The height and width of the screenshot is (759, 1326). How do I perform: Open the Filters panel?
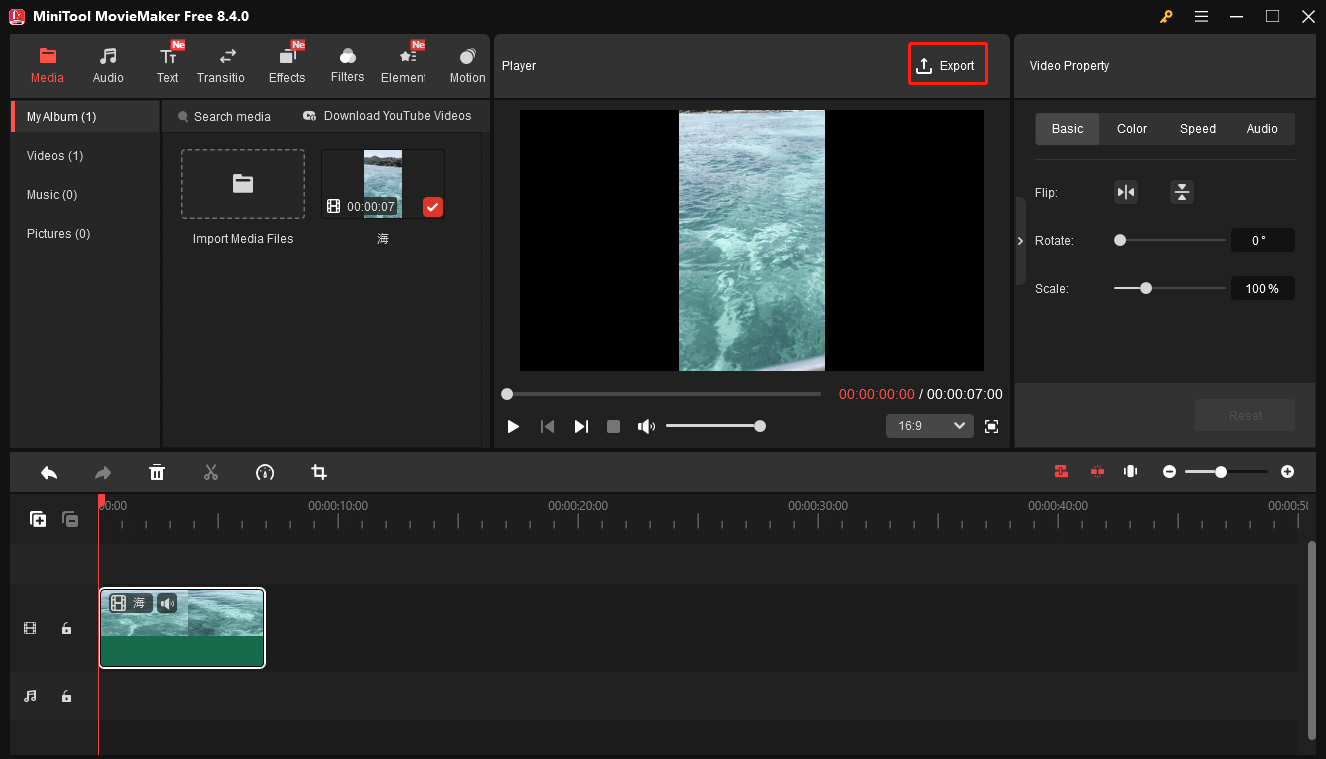[x=347, y=65]
